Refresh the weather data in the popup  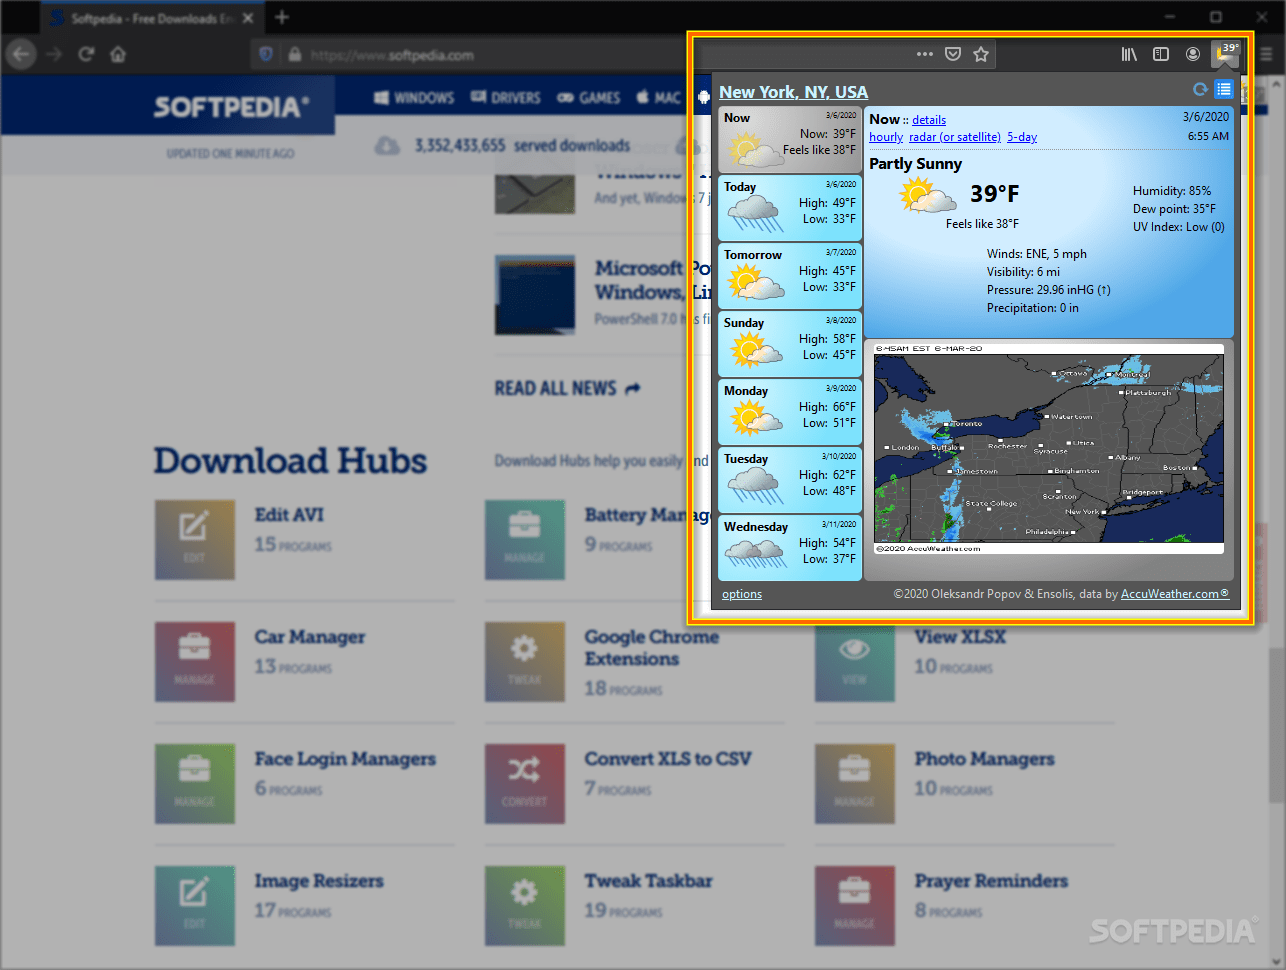(x=1200, y=90)
